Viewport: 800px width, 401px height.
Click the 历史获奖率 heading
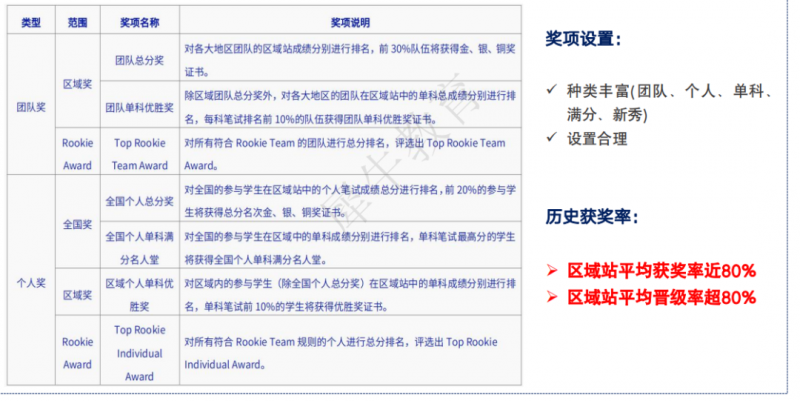click(592, 216)
